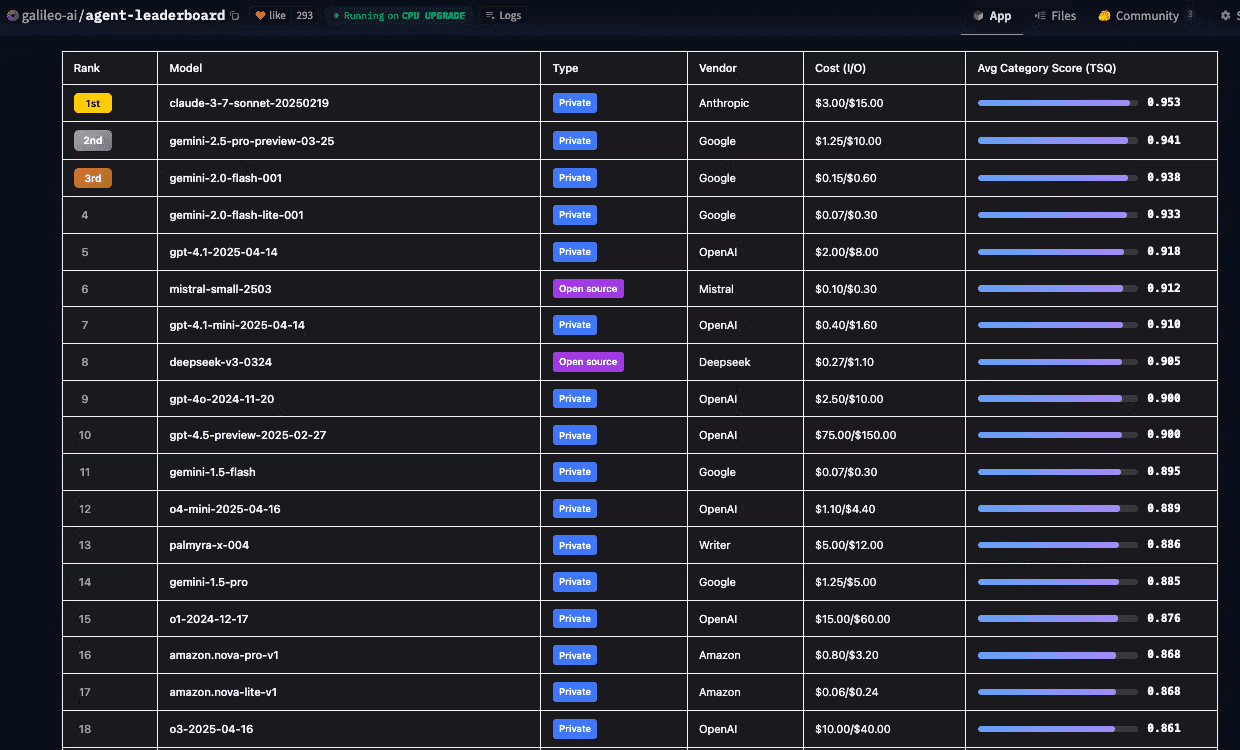Viewport: 1240px width, 750px height.
Task: Click the 2nd rank silver badge
Action: coord(93,141)
